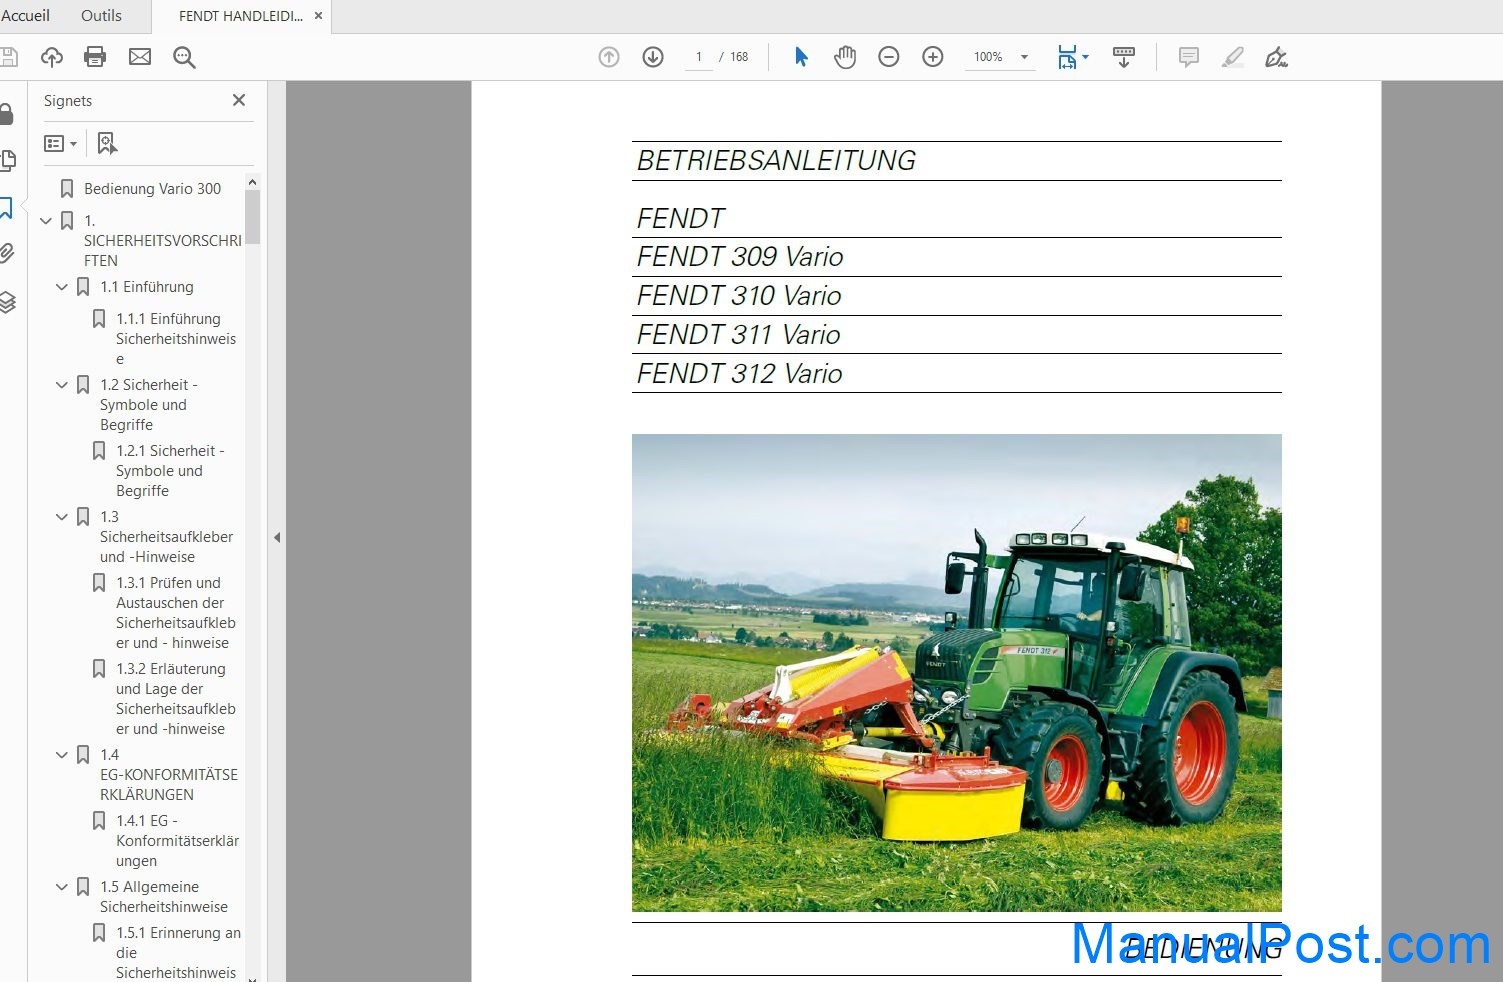Send file by email envelope icon
Viewport: 1503px width, 982px height.
pos(140,57)
